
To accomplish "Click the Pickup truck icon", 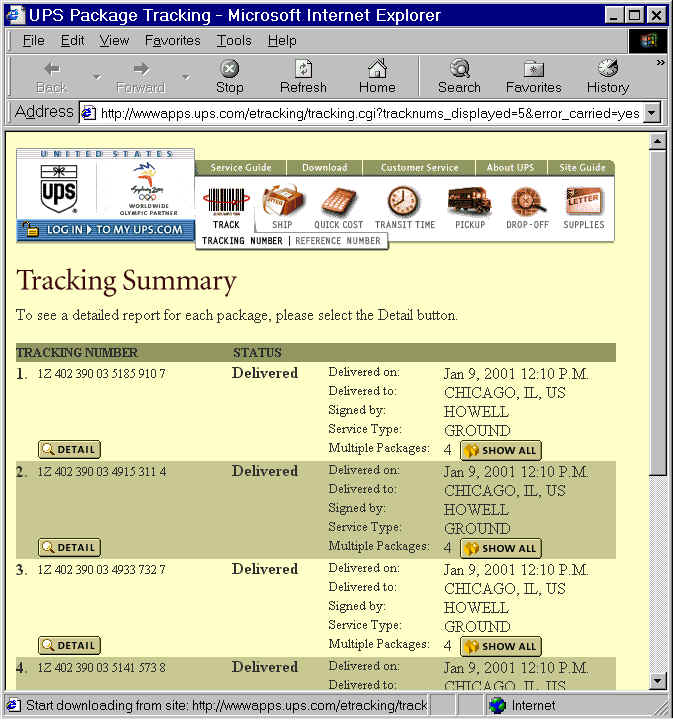I will 469,201.
